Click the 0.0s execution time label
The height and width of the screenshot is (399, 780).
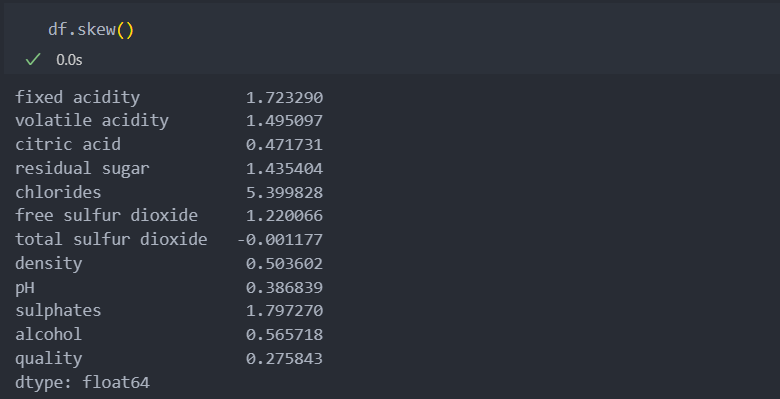69,60
